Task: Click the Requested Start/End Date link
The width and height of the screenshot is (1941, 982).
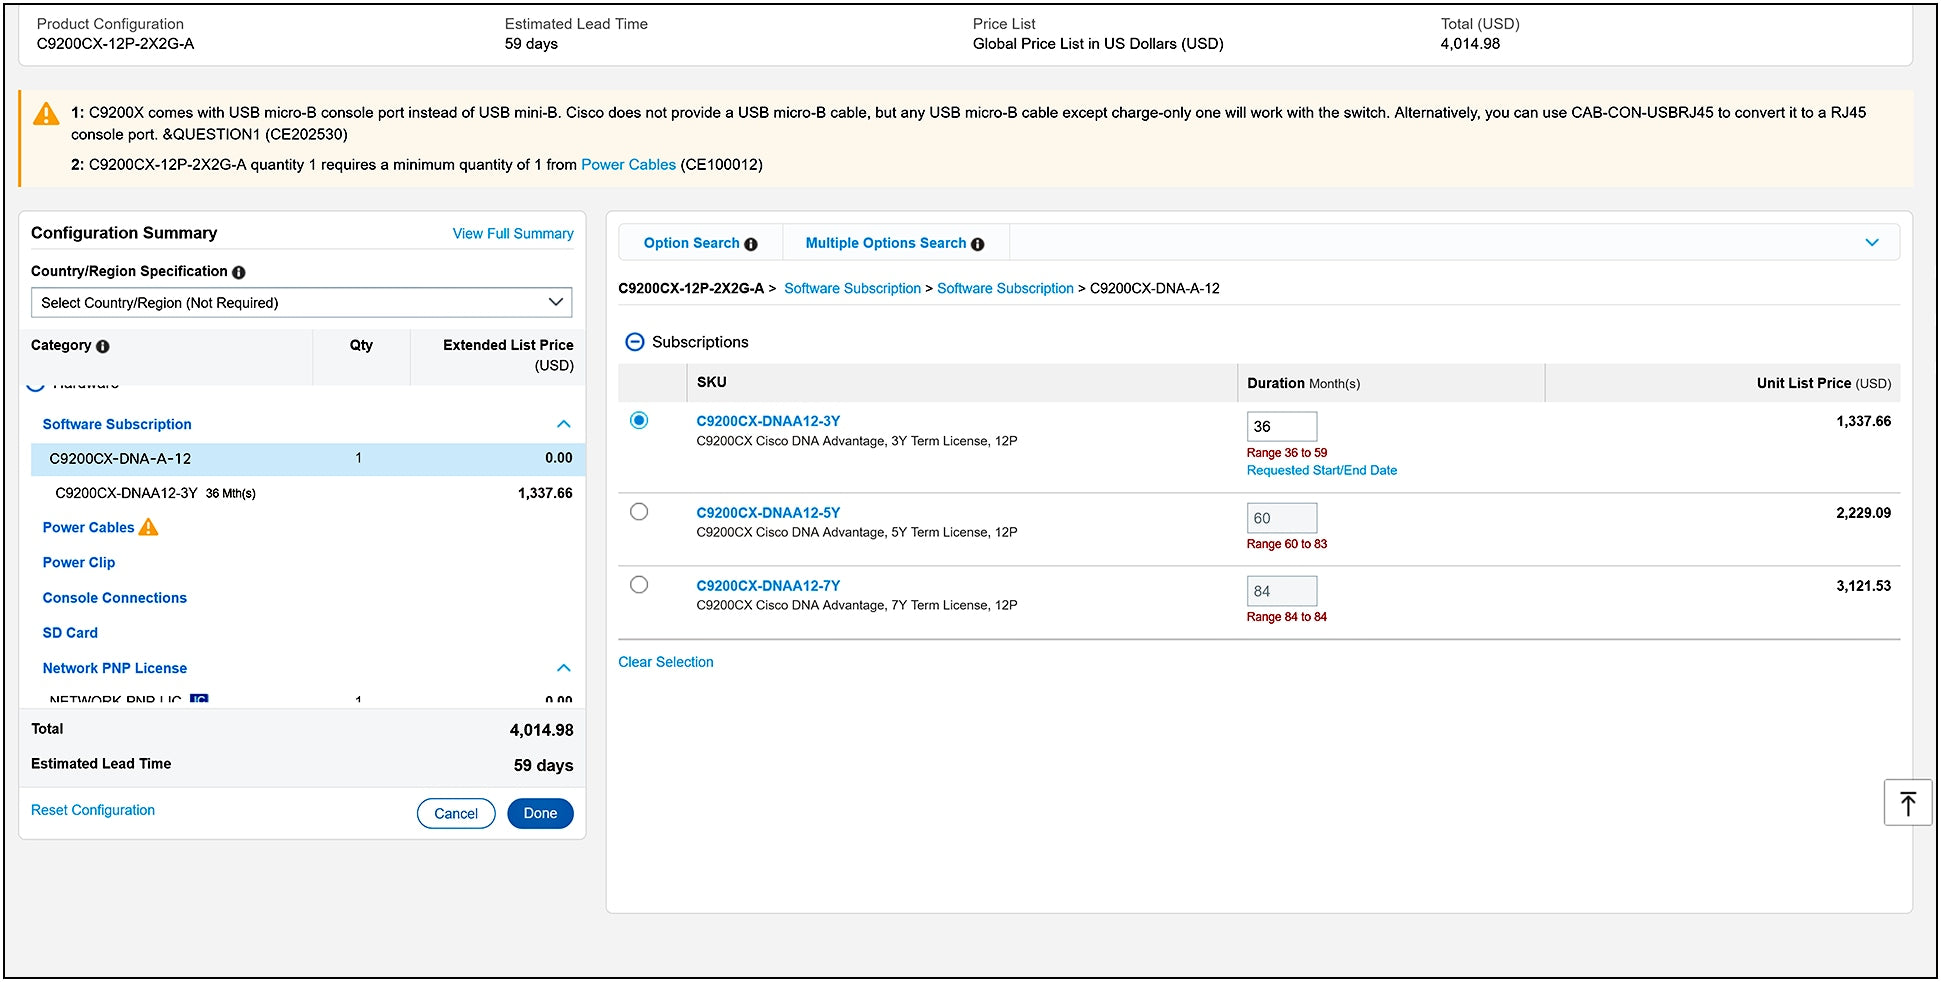Action: (1321, 470)
